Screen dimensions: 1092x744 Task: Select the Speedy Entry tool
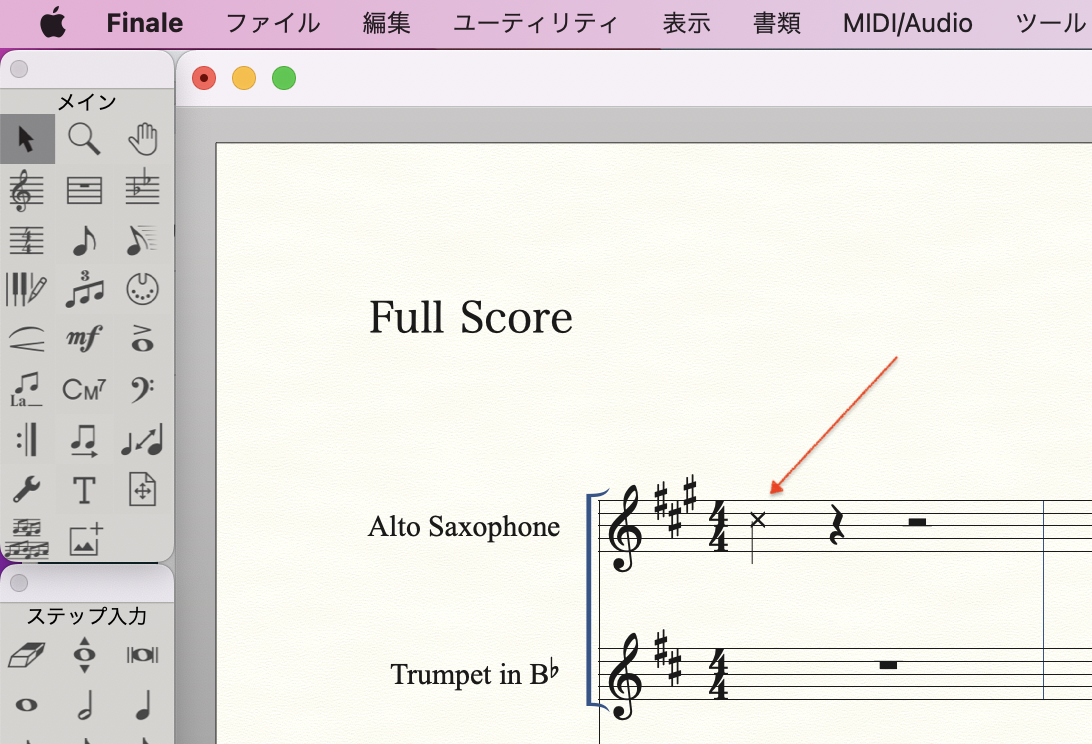click(143, 240)
